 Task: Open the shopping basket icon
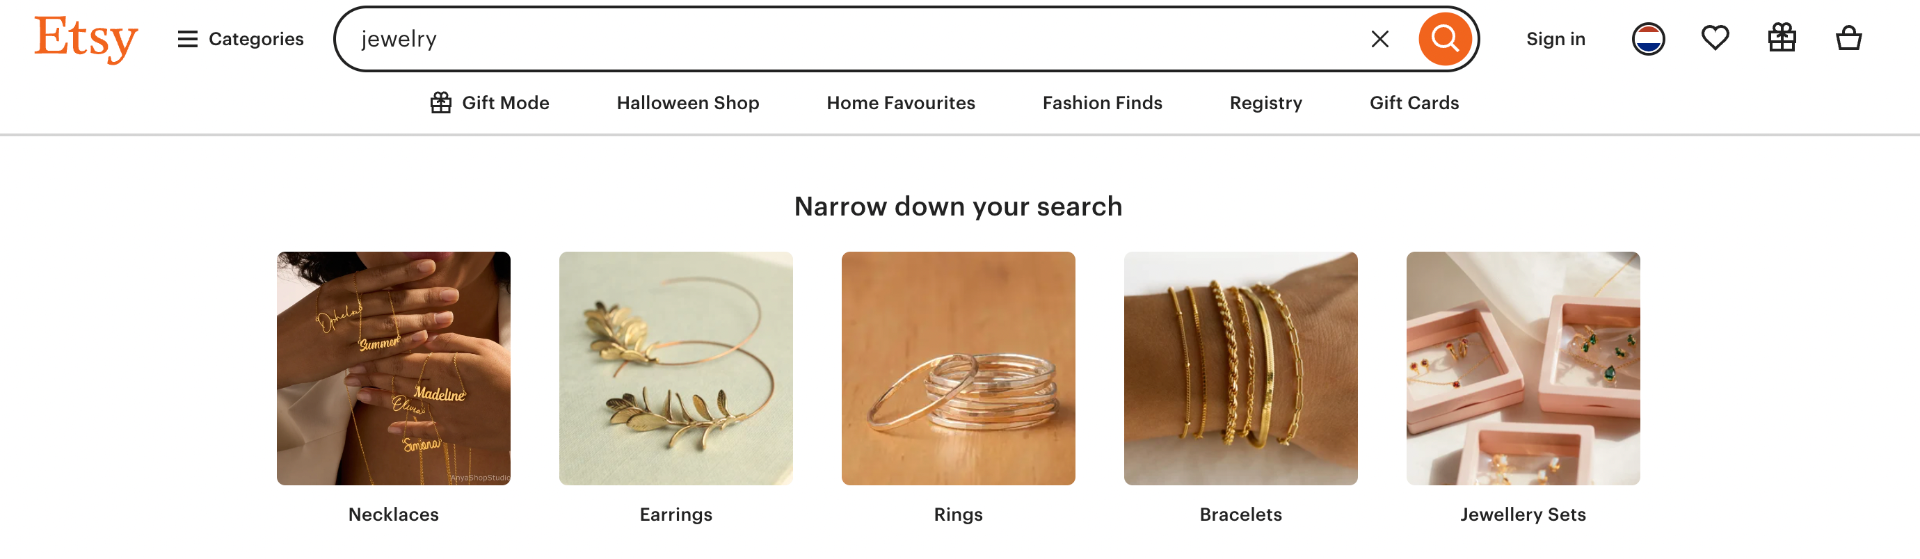[x=1849, y=38]
